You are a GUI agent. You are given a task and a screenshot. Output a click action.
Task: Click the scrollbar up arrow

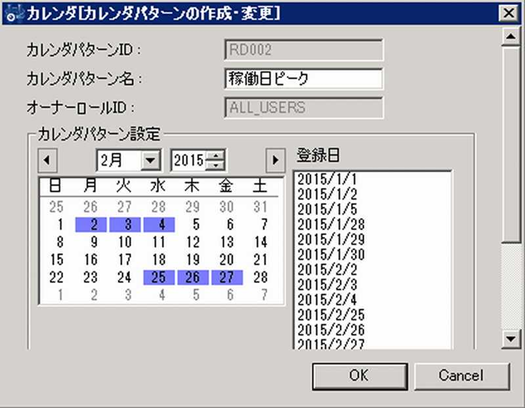coord(511,36)
